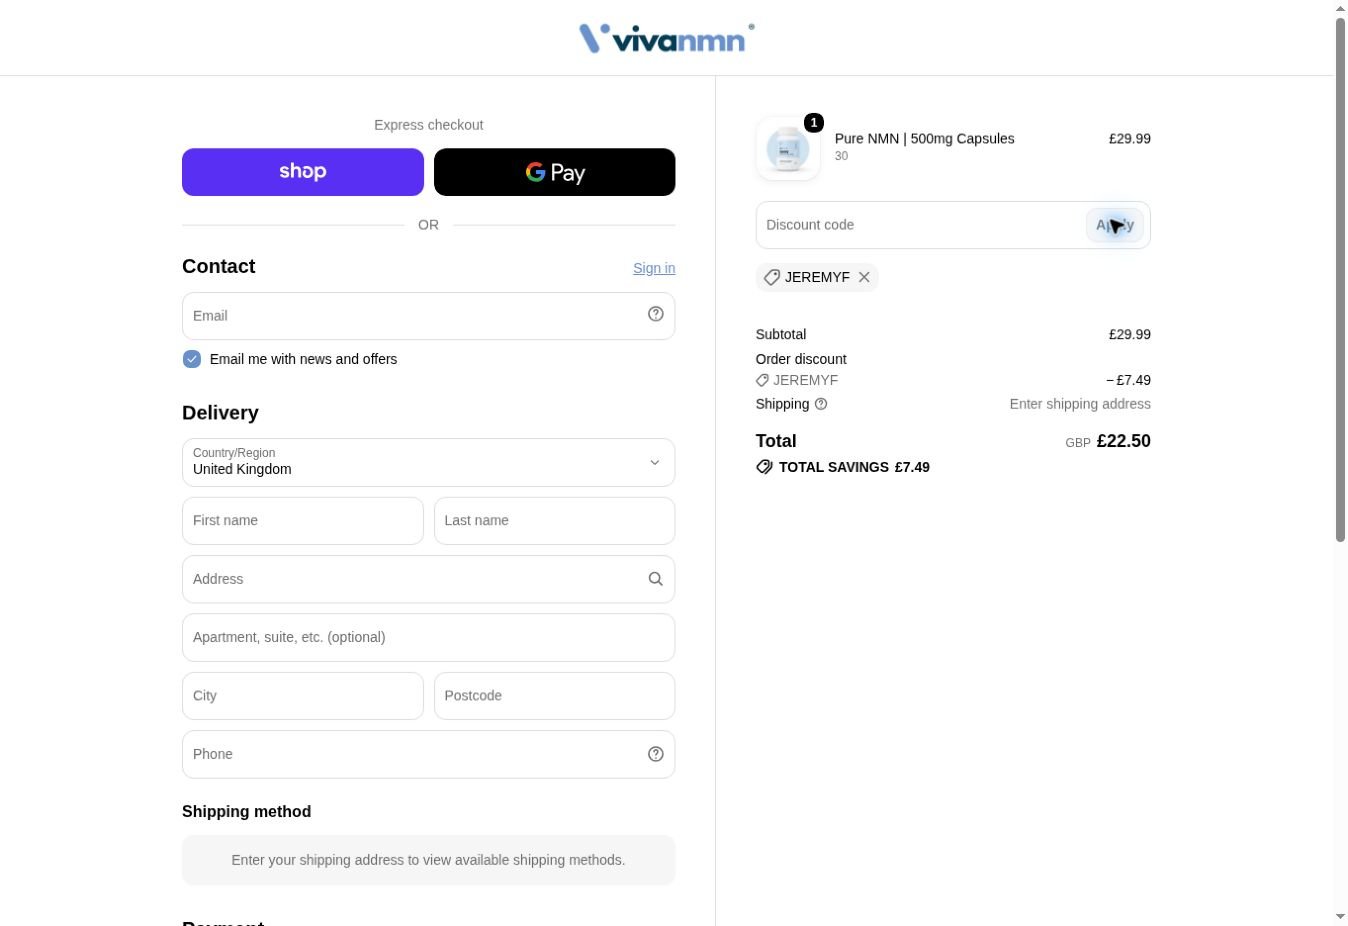Click the page vertical scrollbar
This screenshot has width=1348, height=926.
[1340, 280]
